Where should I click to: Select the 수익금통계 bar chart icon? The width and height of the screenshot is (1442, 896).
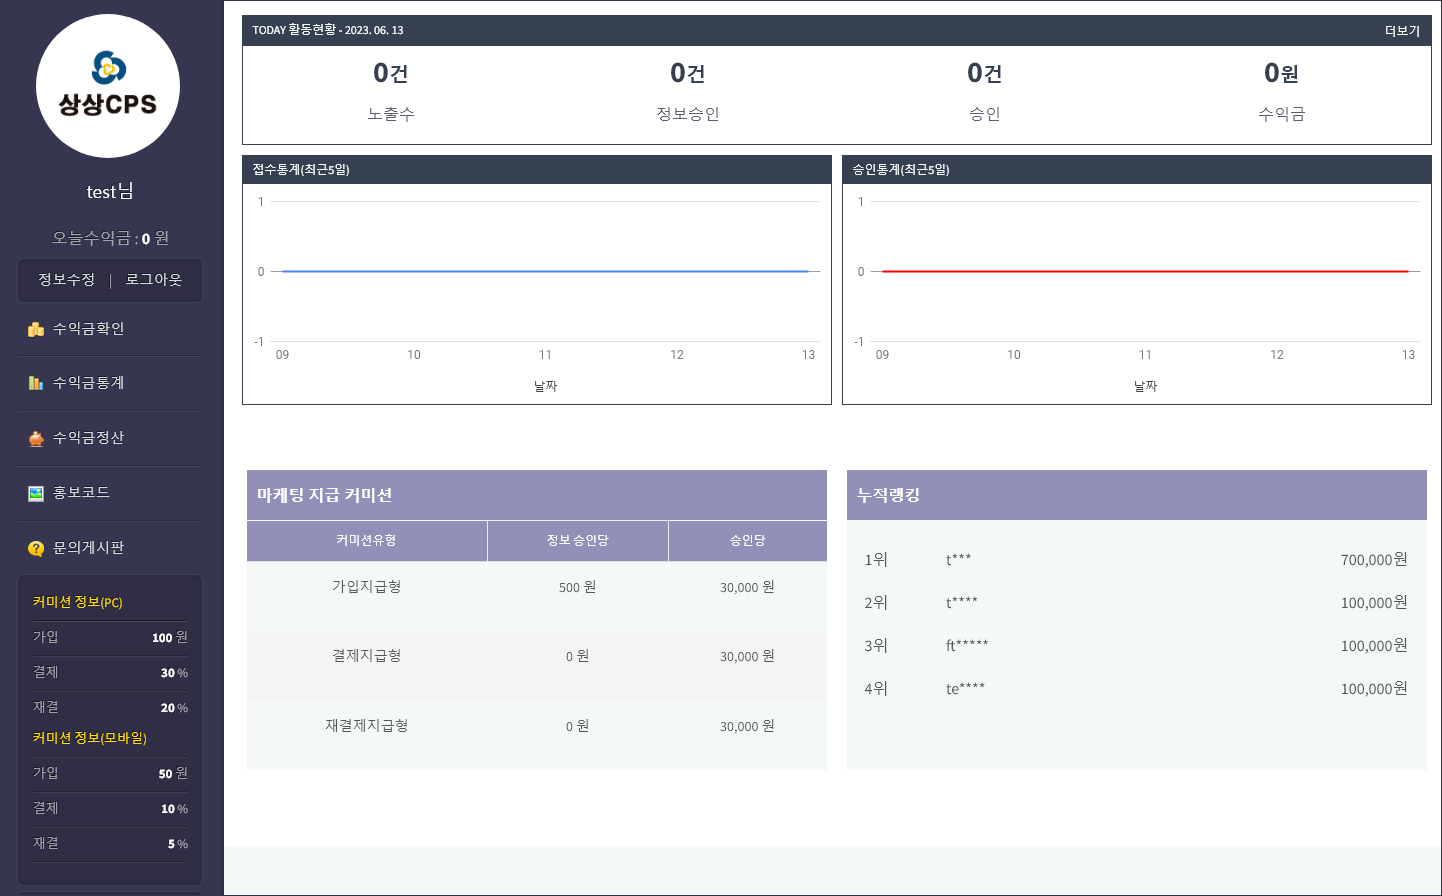(36, 383)
